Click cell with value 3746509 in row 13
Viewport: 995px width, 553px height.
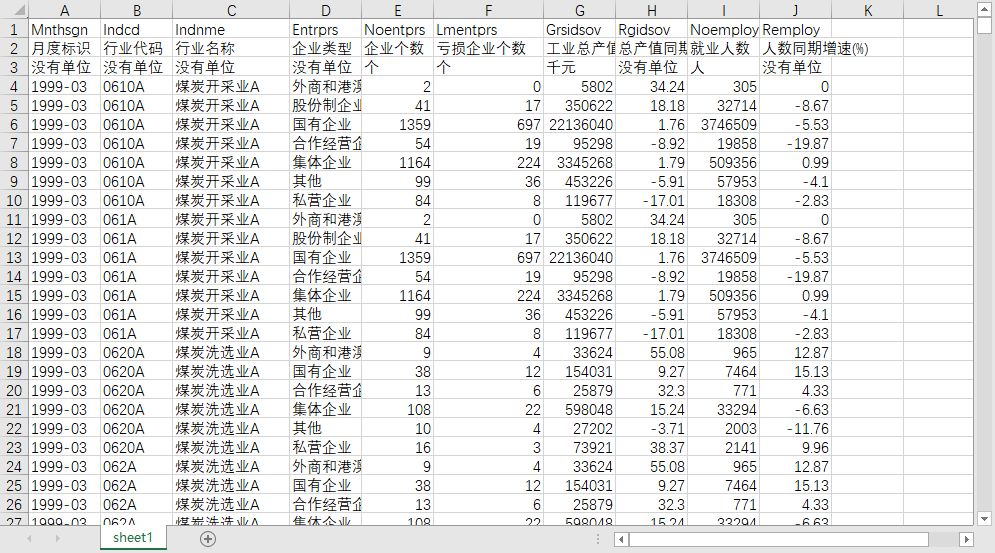click(723, 257)
